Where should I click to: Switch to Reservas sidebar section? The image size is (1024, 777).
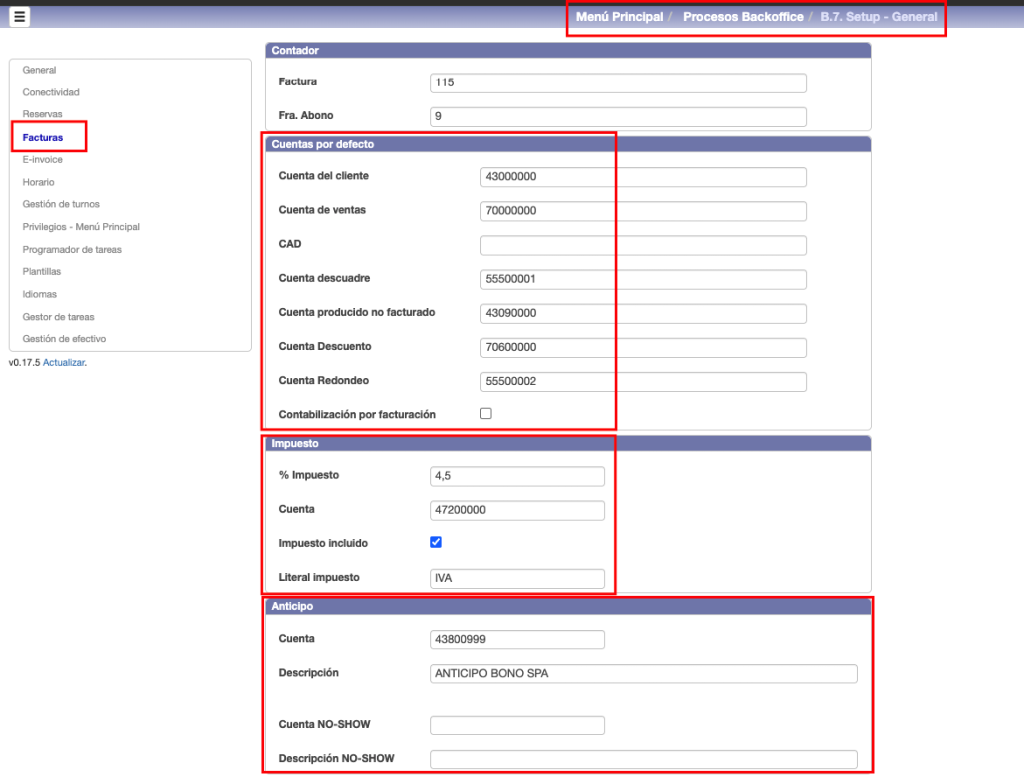[x=43, y=114]
